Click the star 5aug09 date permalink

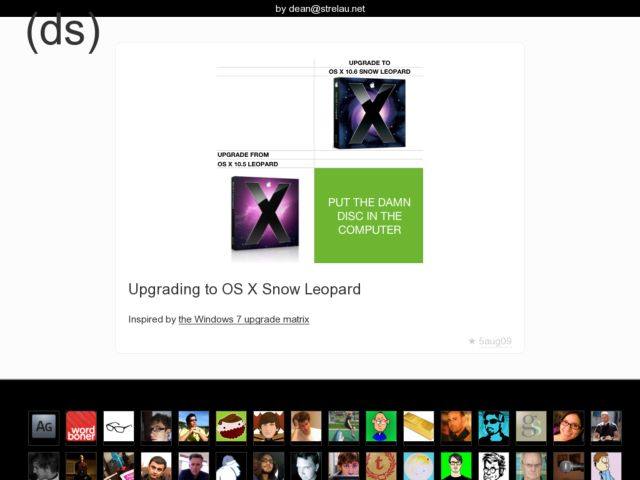pos(489,341)
